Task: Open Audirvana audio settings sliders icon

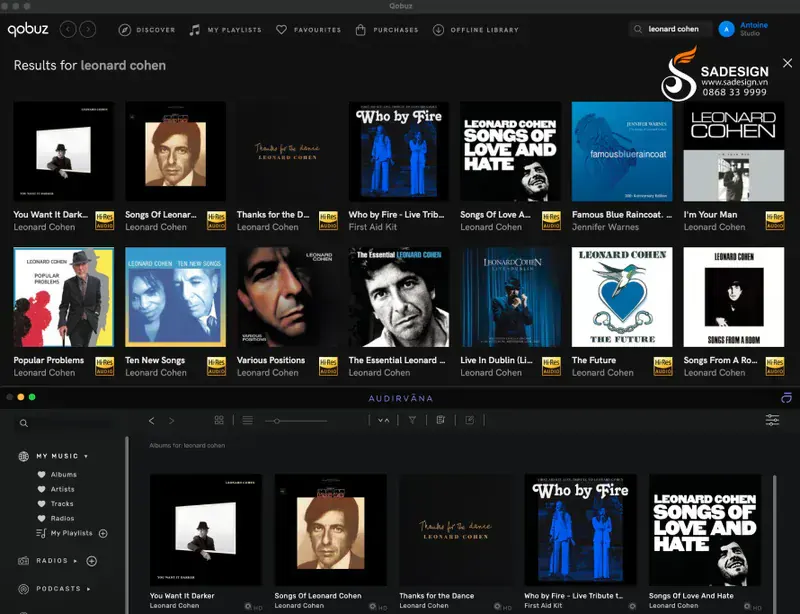Action: pyautogui.click(x=772, y=421)
